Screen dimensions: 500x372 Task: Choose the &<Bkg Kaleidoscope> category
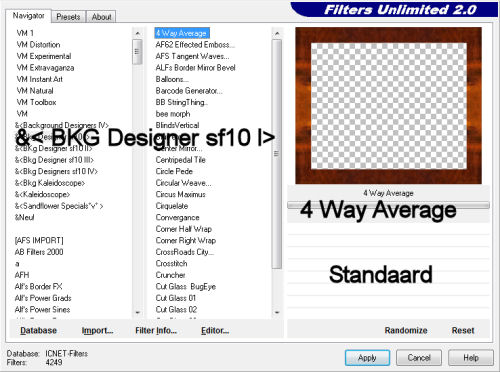point(50,183)
